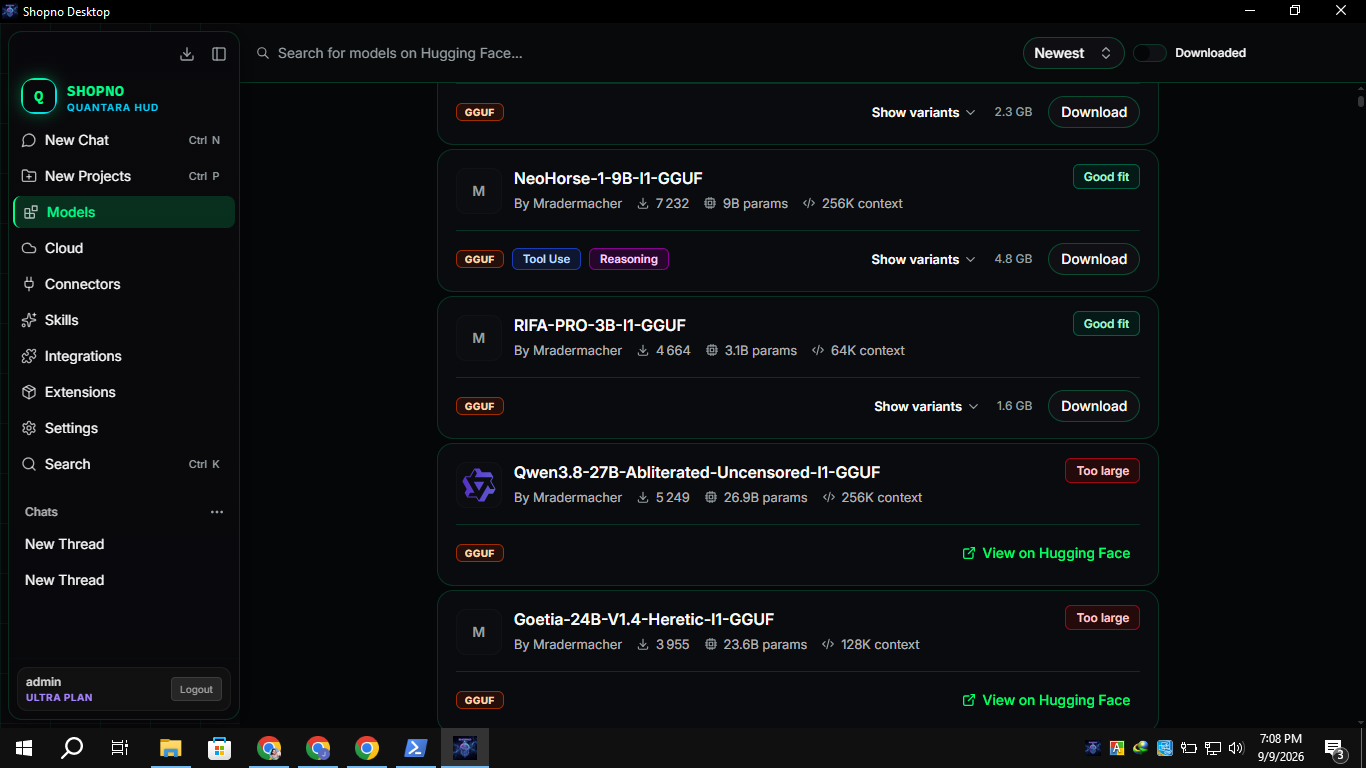Open Task View on the taskbar

120,748
